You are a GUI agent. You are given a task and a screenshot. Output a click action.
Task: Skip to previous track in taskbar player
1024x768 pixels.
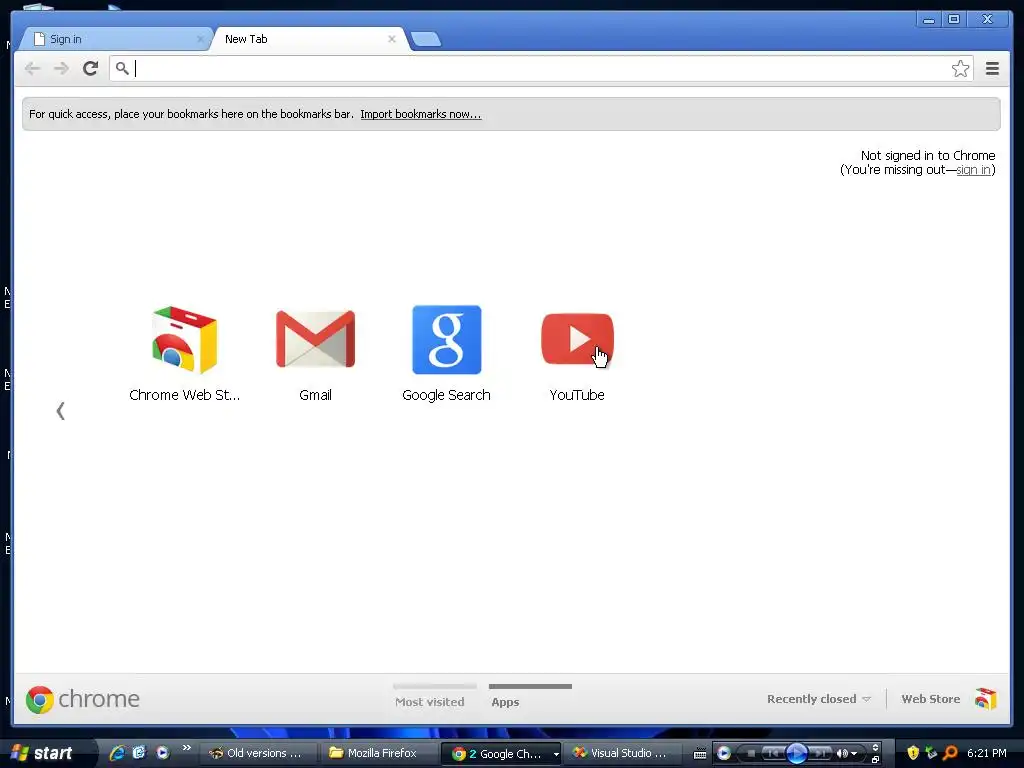772,754
